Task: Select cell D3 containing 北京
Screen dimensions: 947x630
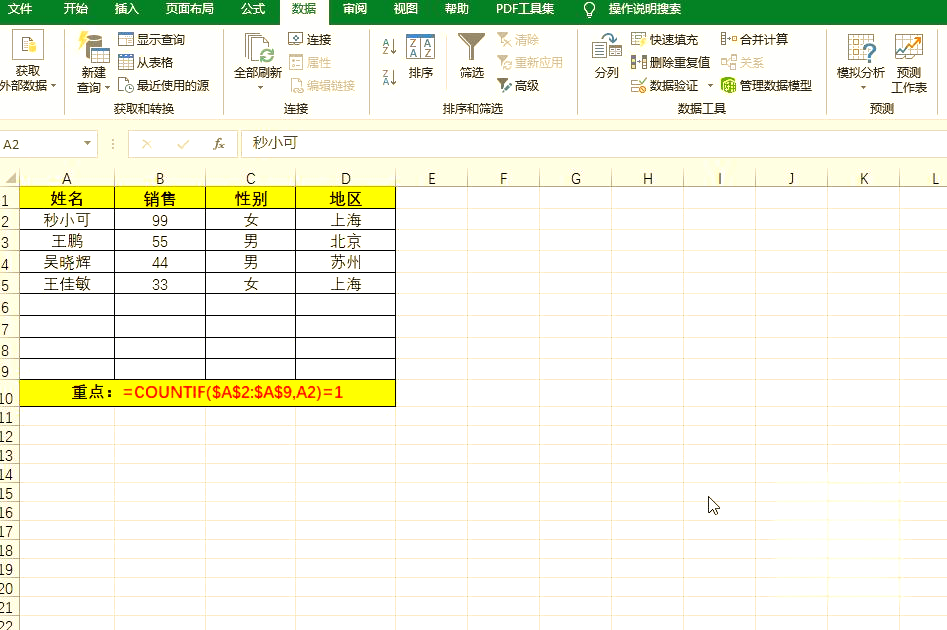Action: [345, 241]
